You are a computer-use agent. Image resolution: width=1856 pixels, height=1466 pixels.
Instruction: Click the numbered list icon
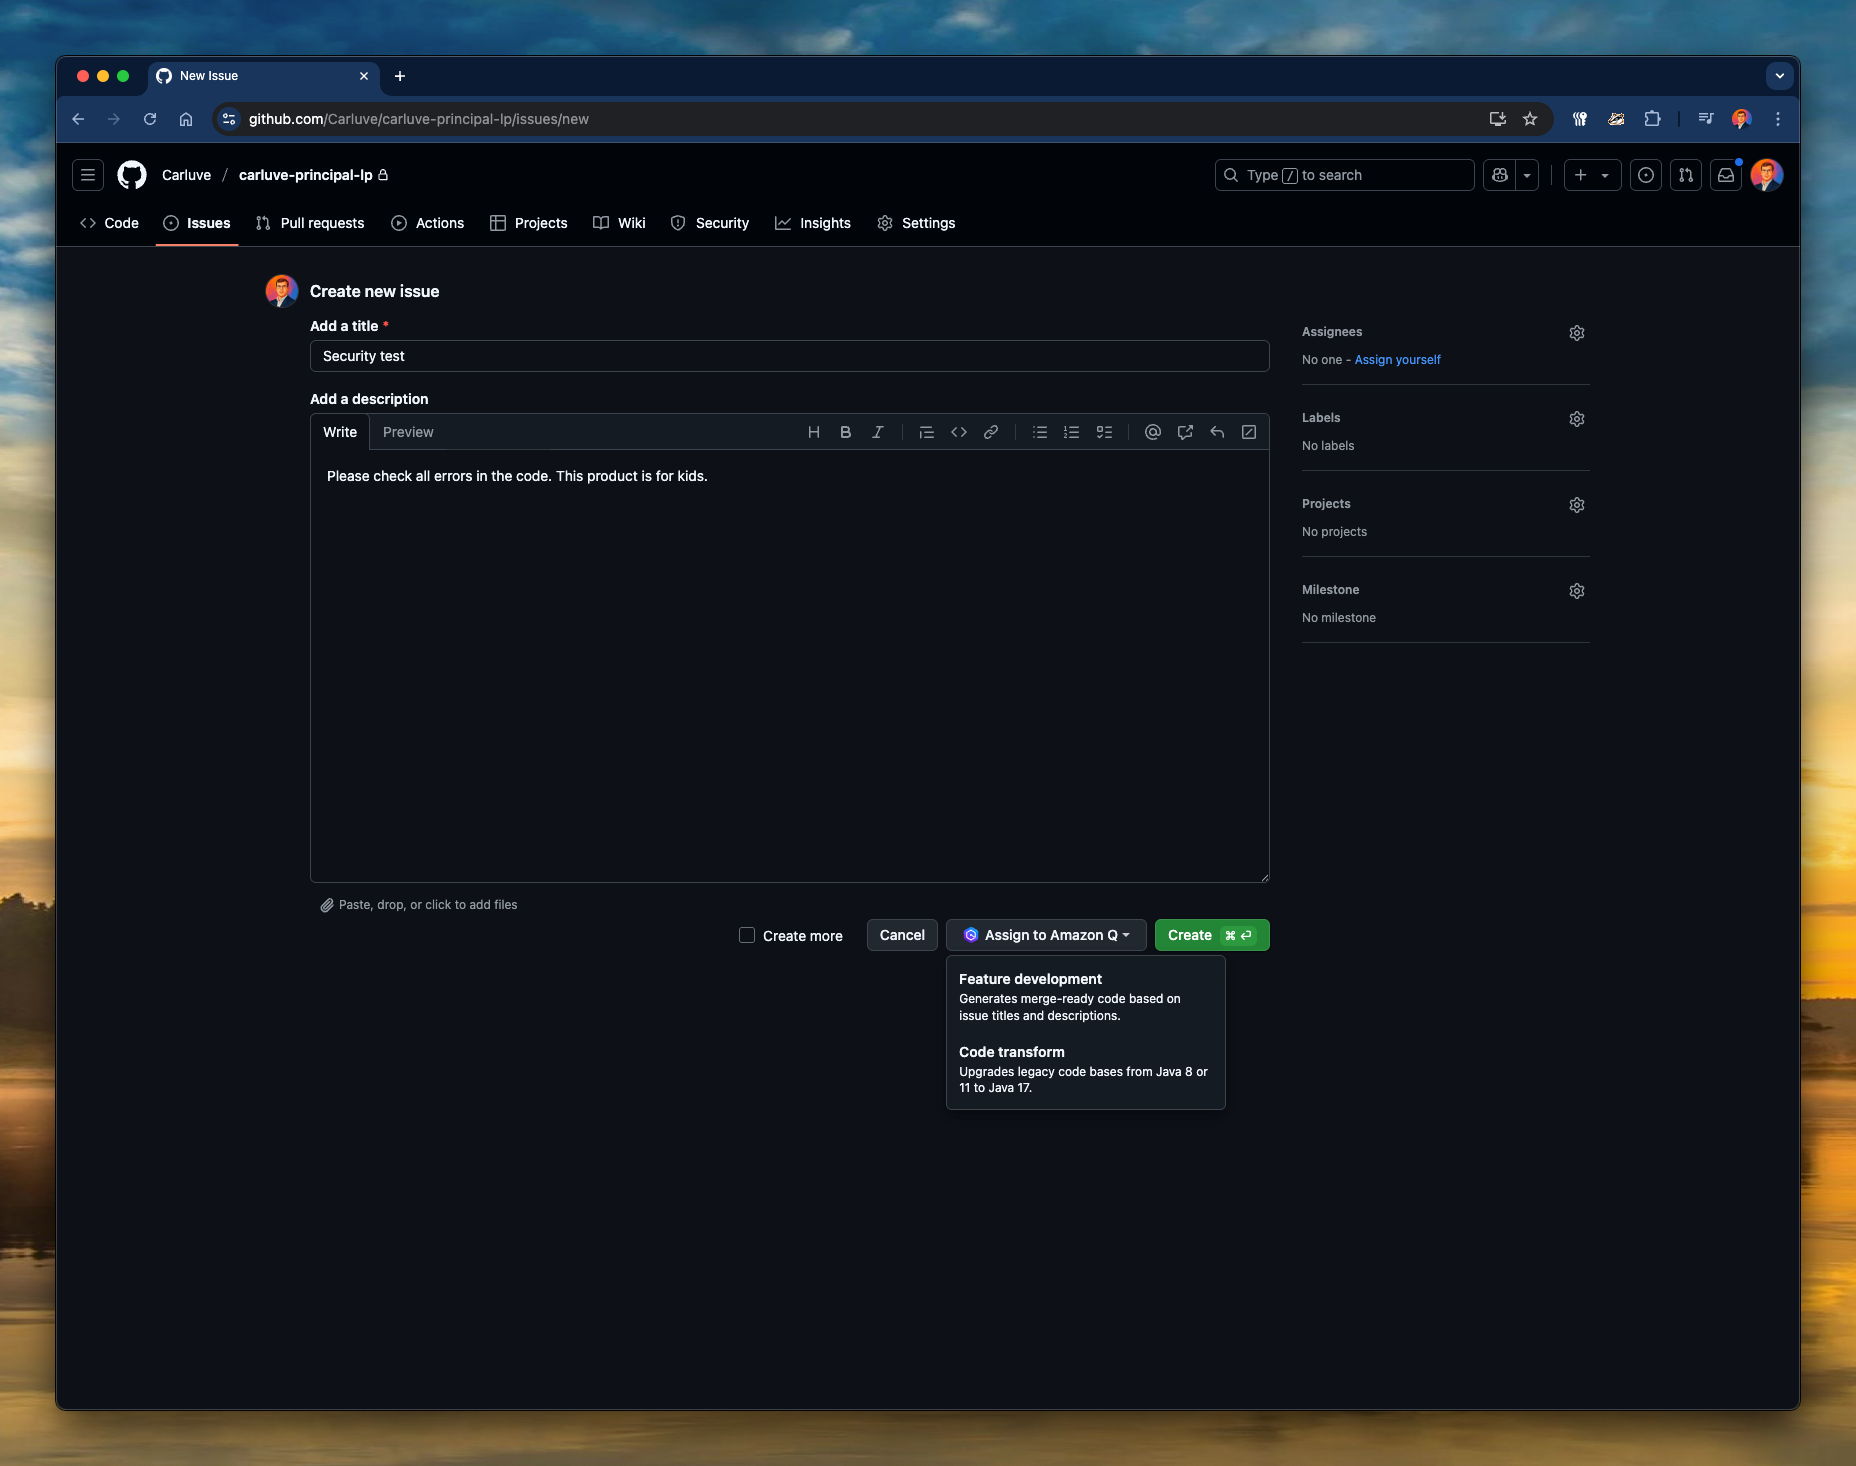[x=1071, y=432]
